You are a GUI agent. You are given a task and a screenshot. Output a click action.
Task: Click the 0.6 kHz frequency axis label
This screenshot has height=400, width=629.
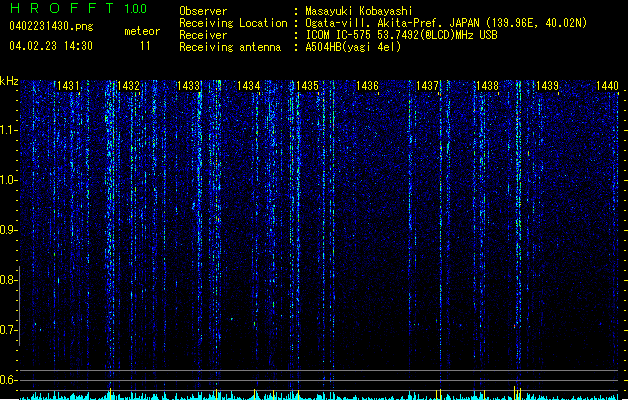point(9,380)
